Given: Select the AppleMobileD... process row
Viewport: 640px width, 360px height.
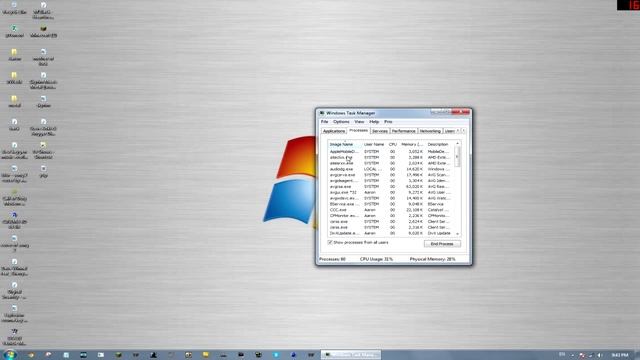Looking at the screenshot, I should pyautogui.click(x=391, y=151).
